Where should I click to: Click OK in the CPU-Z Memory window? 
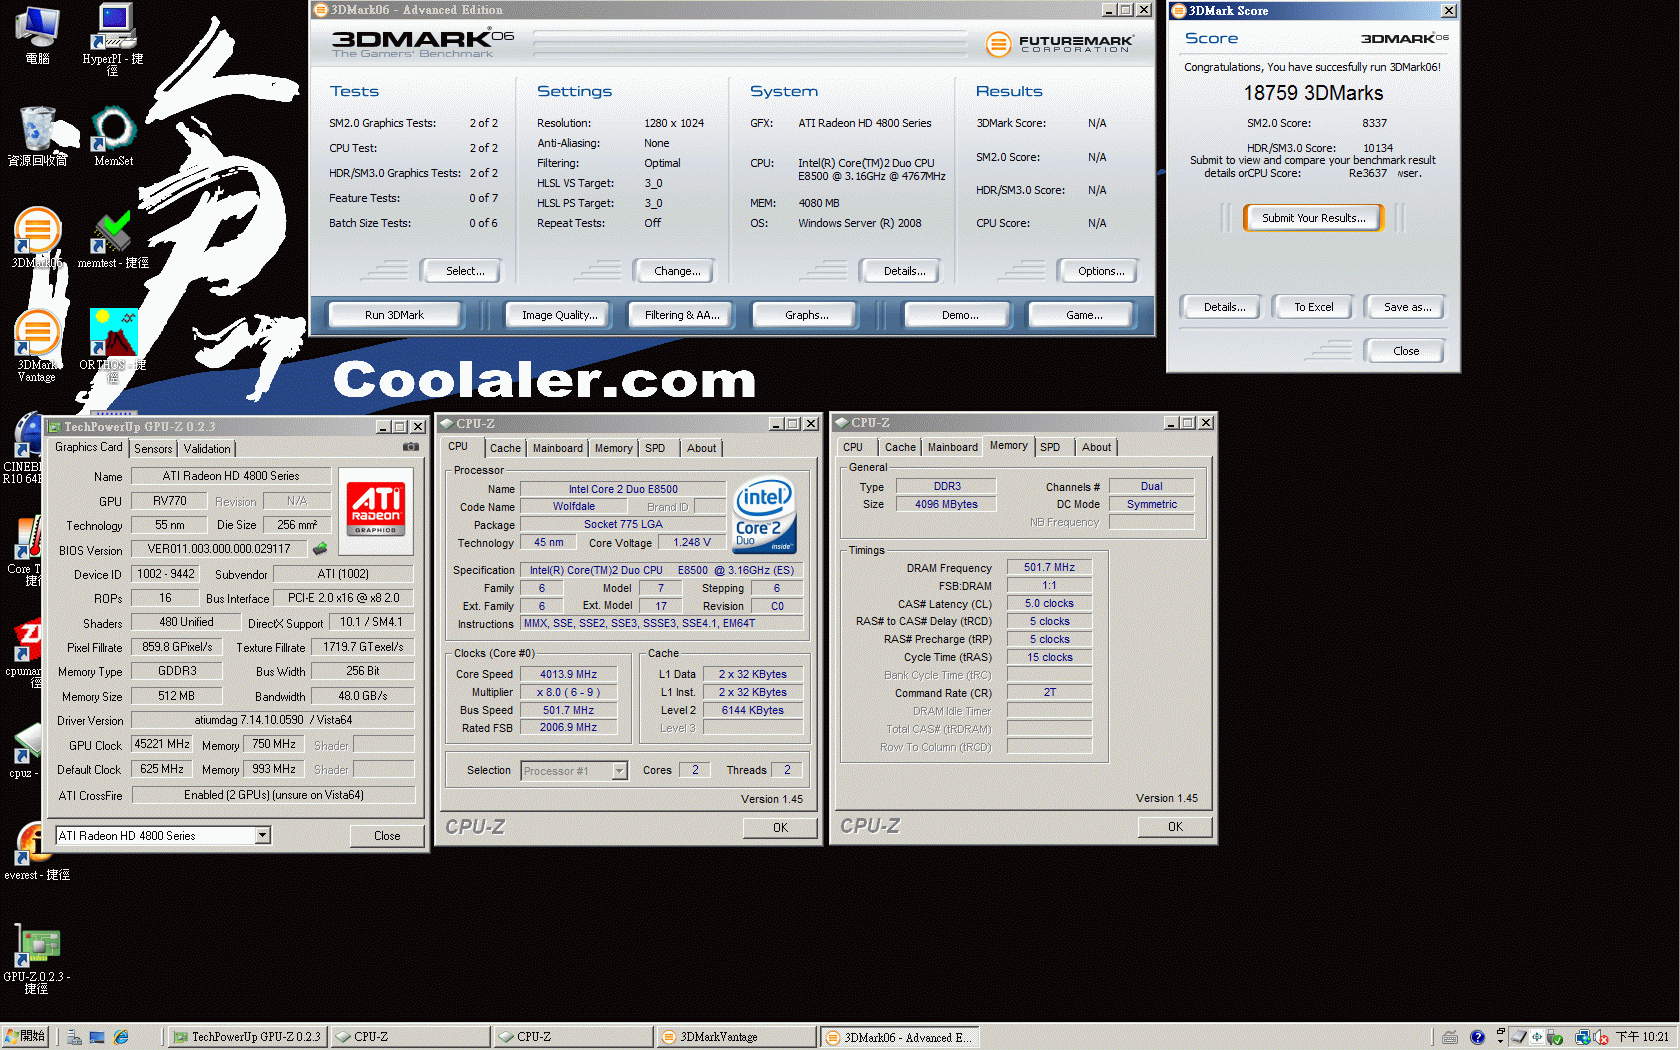tap(1175, 827)
